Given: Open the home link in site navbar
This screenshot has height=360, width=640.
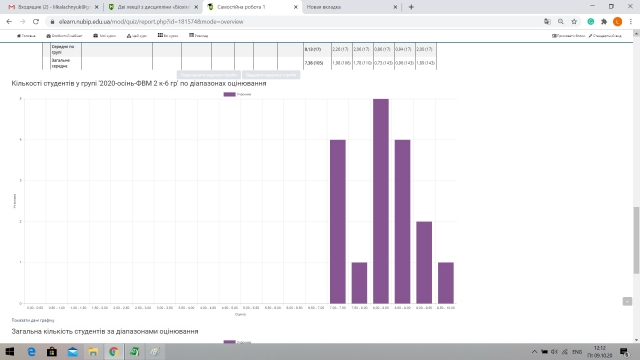Looking at the screenshot, I should [26, 36].
